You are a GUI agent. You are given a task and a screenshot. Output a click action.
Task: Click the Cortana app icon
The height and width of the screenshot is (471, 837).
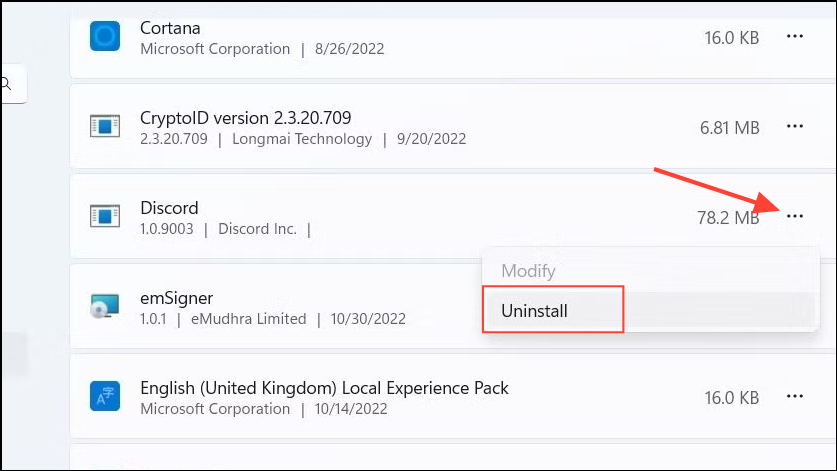(105, 36)
